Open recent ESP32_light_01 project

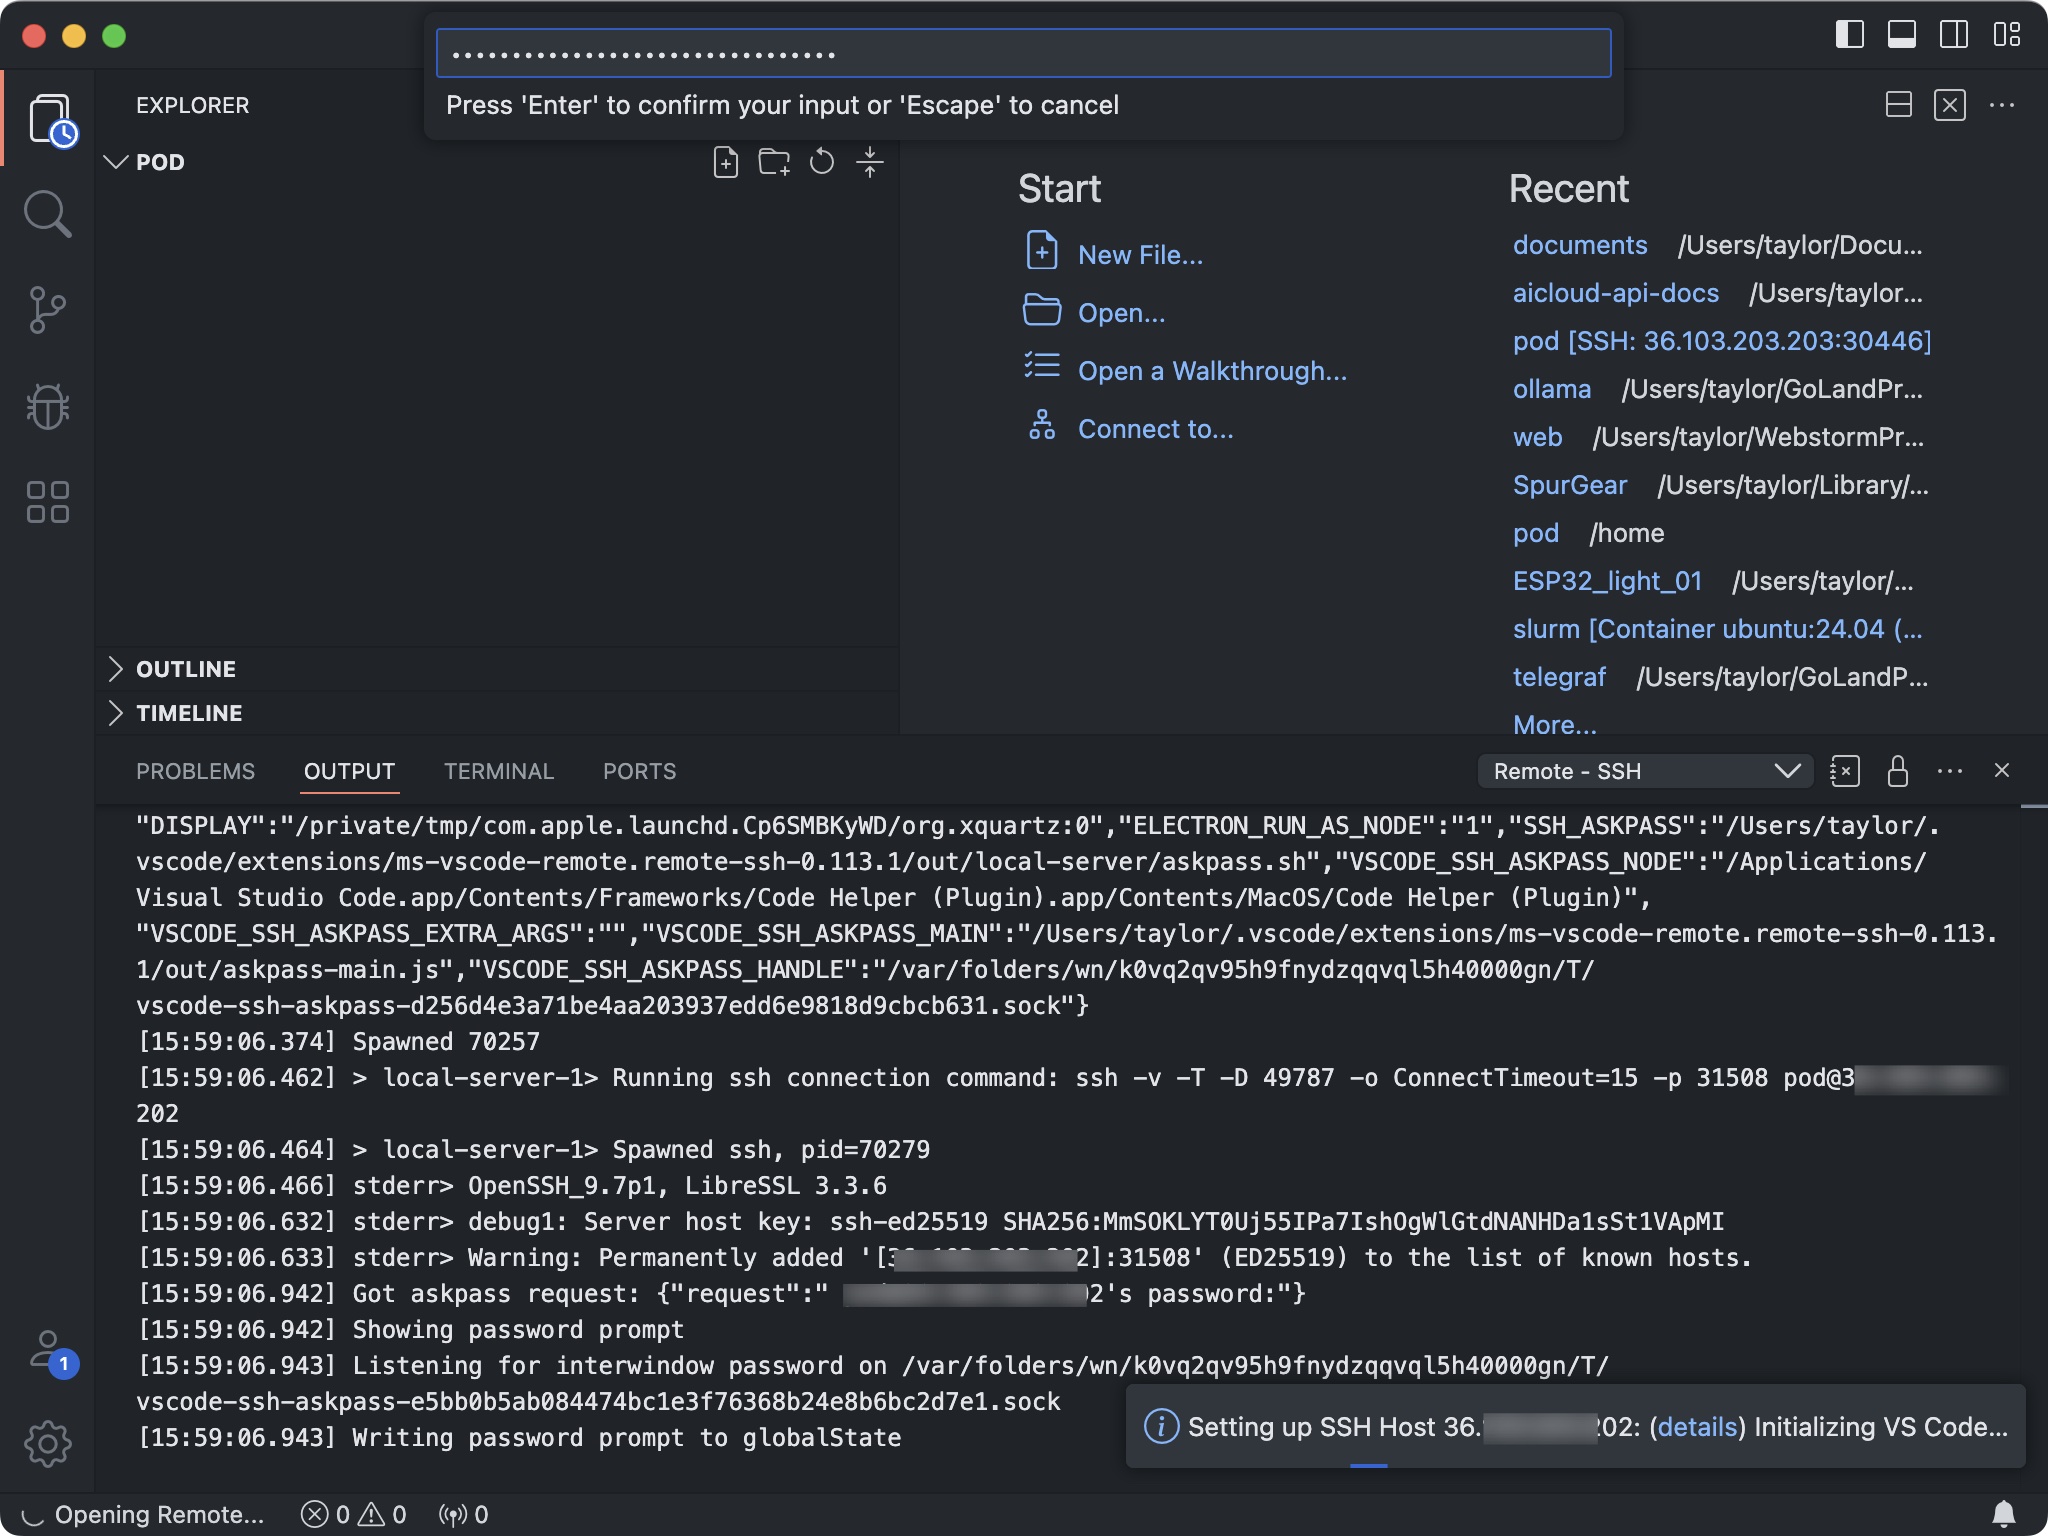click(1607, 581)
